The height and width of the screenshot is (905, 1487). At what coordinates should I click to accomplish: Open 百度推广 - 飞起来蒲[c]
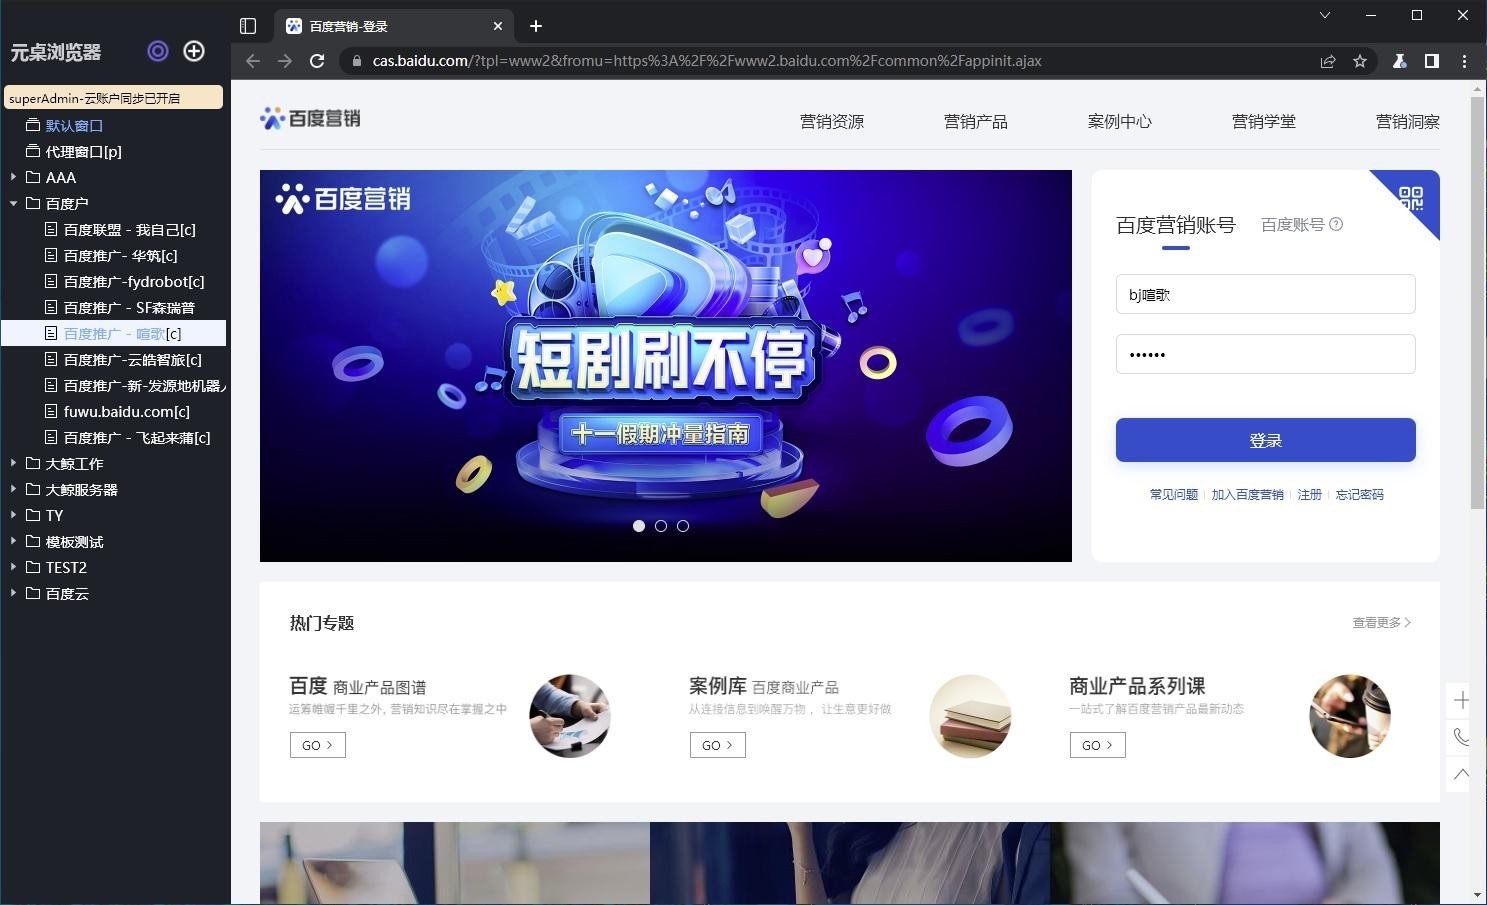coord(137,437)
